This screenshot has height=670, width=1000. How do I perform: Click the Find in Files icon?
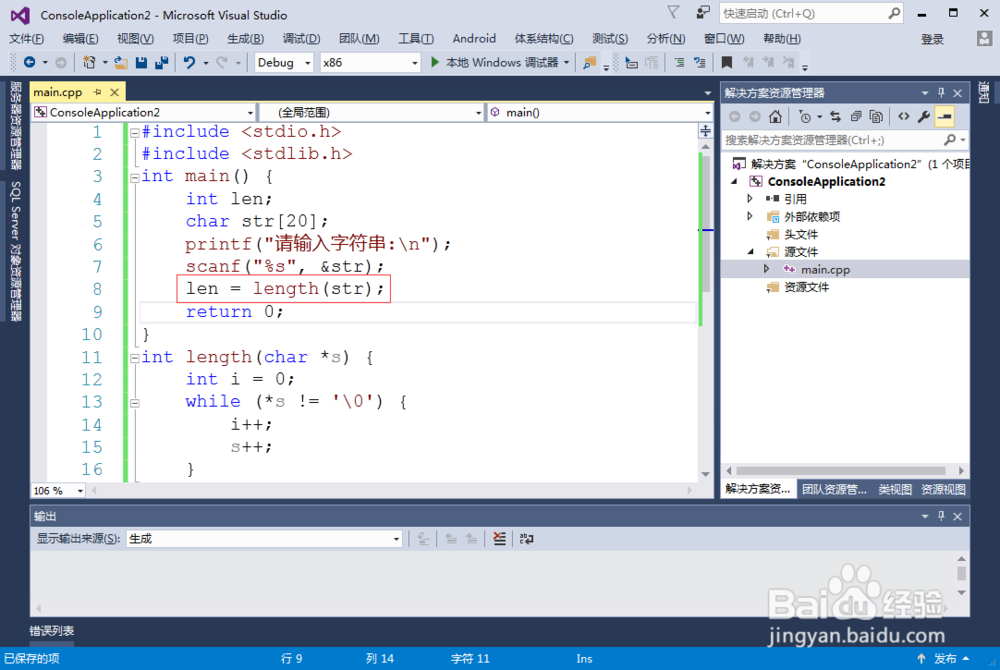590,62
